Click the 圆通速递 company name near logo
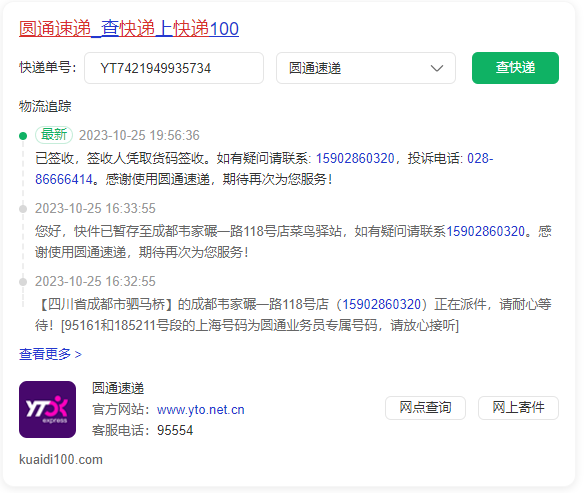 point(118,388)
